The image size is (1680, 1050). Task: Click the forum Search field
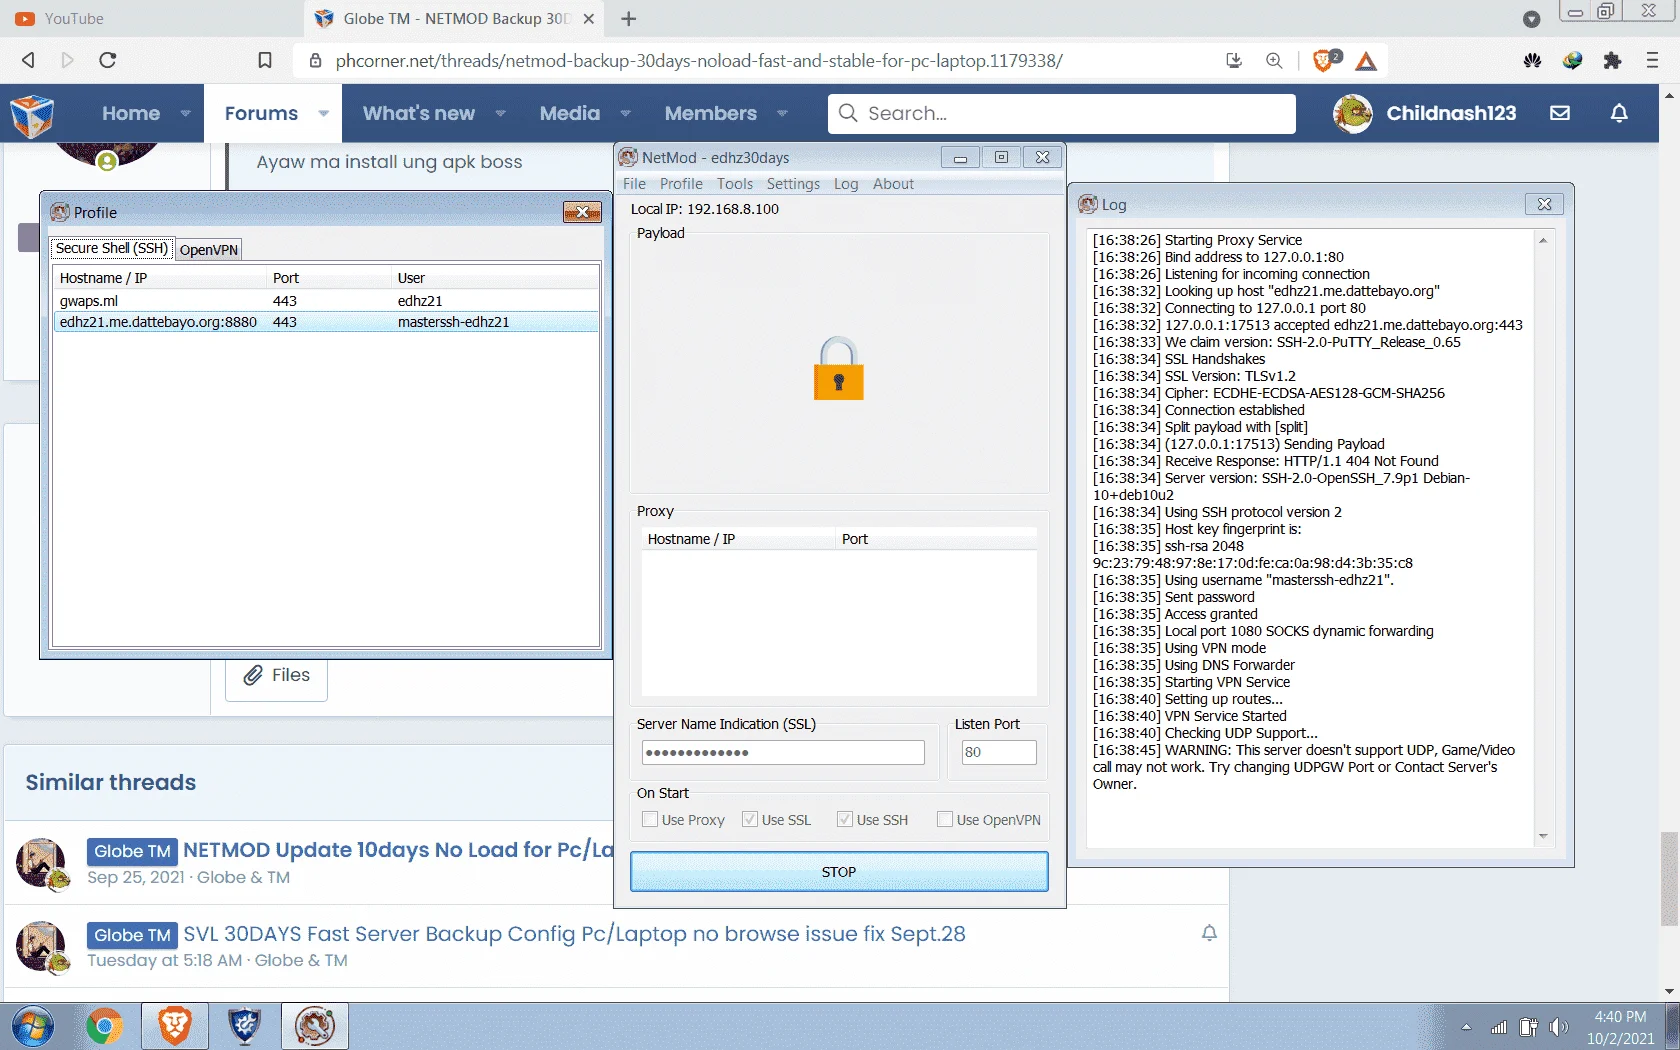(1062, 113)
